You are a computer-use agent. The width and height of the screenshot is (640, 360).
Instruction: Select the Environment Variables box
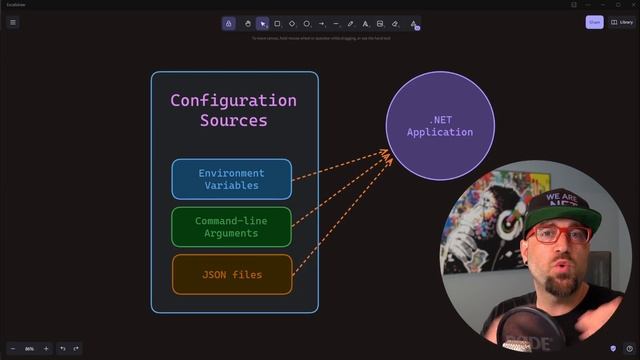click(x=232, y=179)
